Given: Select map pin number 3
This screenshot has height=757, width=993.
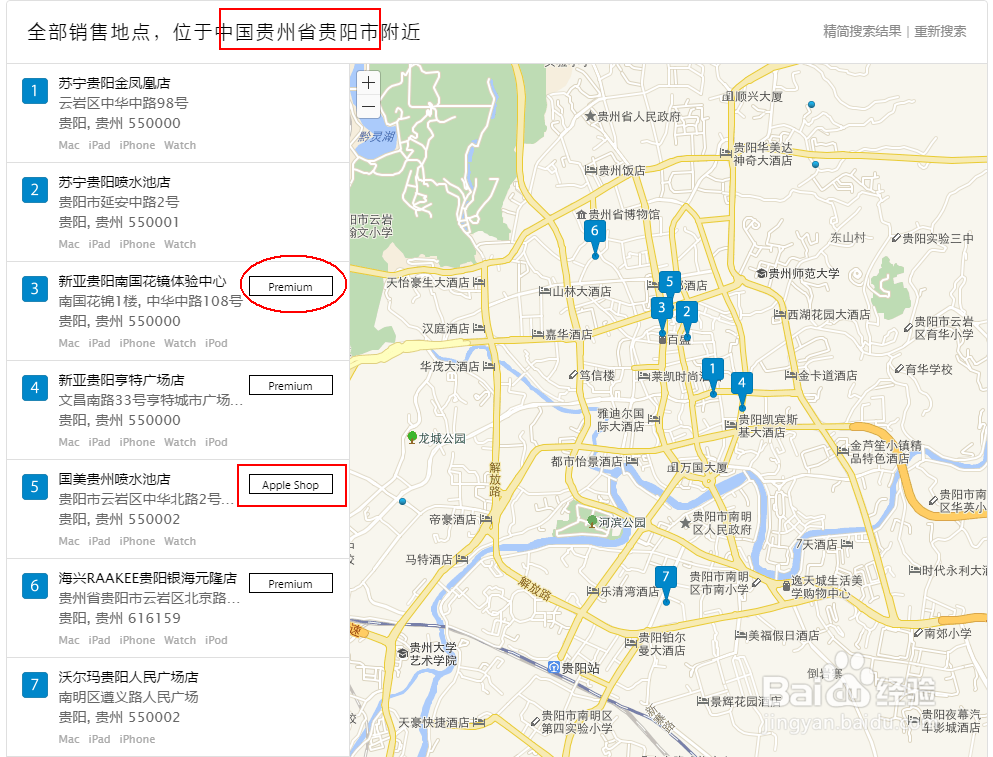Looking at the screenshot, I should pos(662,314).
